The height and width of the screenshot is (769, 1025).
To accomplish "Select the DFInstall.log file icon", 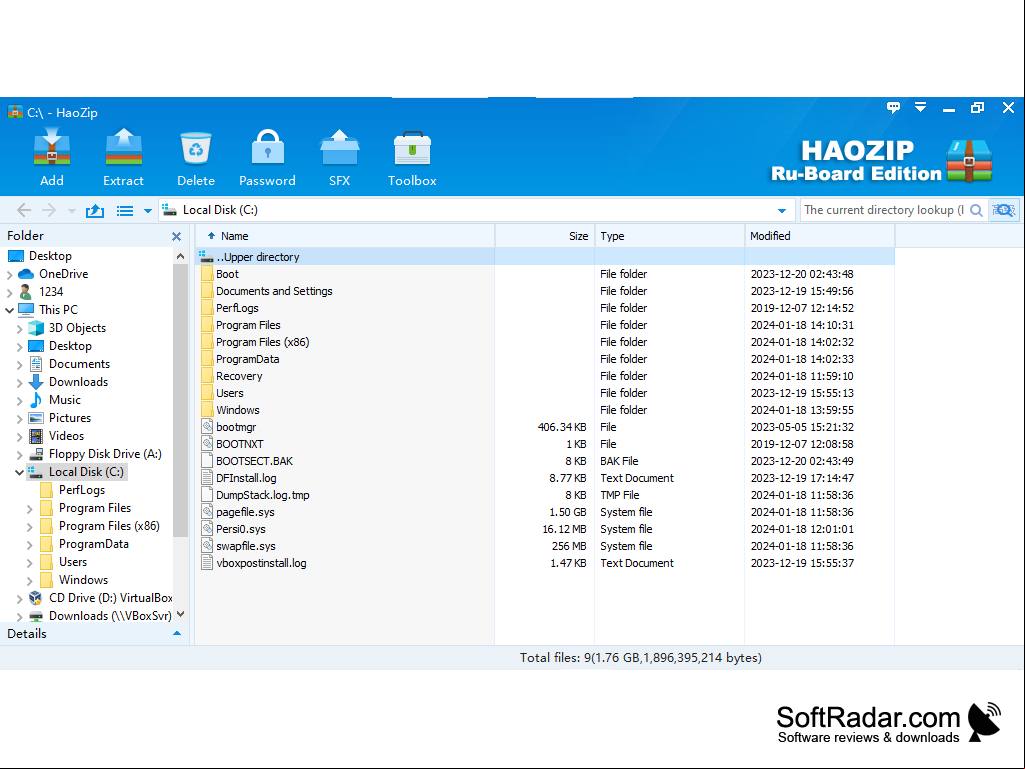I will [207, 478].
